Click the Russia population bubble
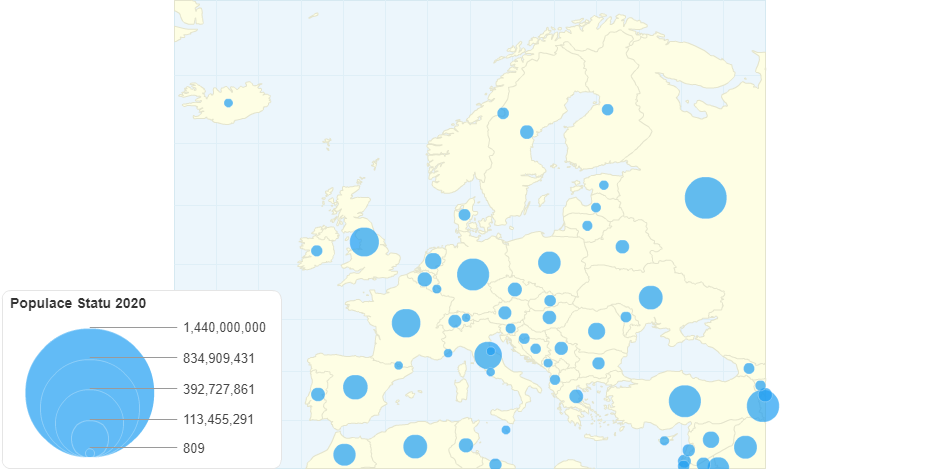Screen dimensions: 940x469 pyautogui.click(x=705, y=197)
